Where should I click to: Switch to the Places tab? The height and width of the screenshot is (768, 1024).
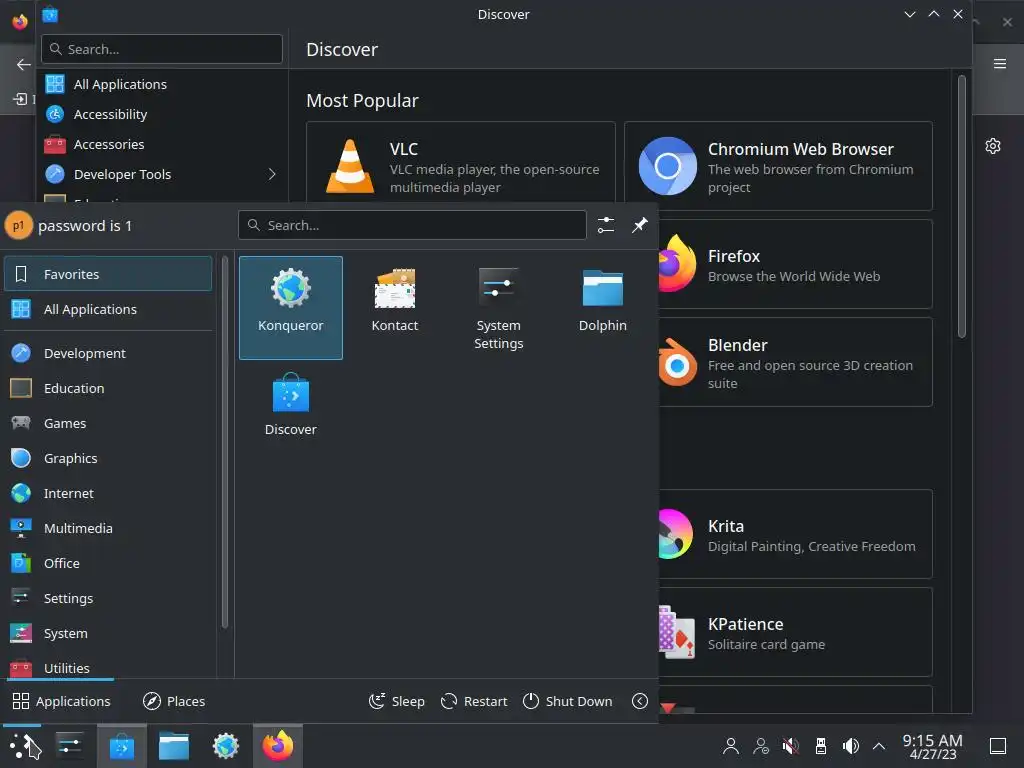click(174, 701)
